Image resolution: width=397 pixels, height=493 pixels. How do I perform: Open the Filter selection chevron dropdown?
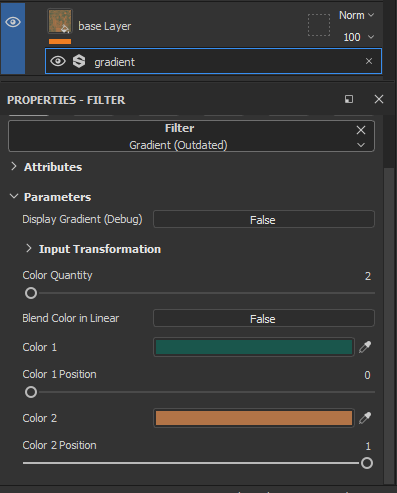click(x=361, y=145)
